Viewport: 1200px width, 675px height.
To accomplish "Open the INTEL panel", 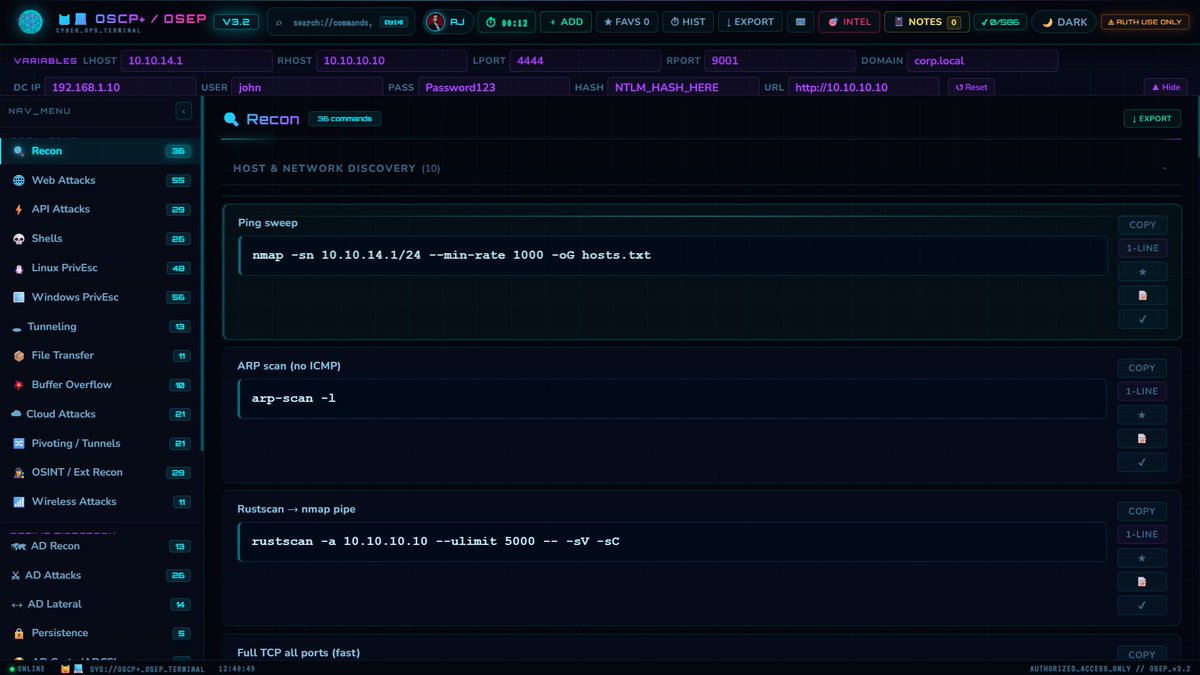I will coord(849,22).
